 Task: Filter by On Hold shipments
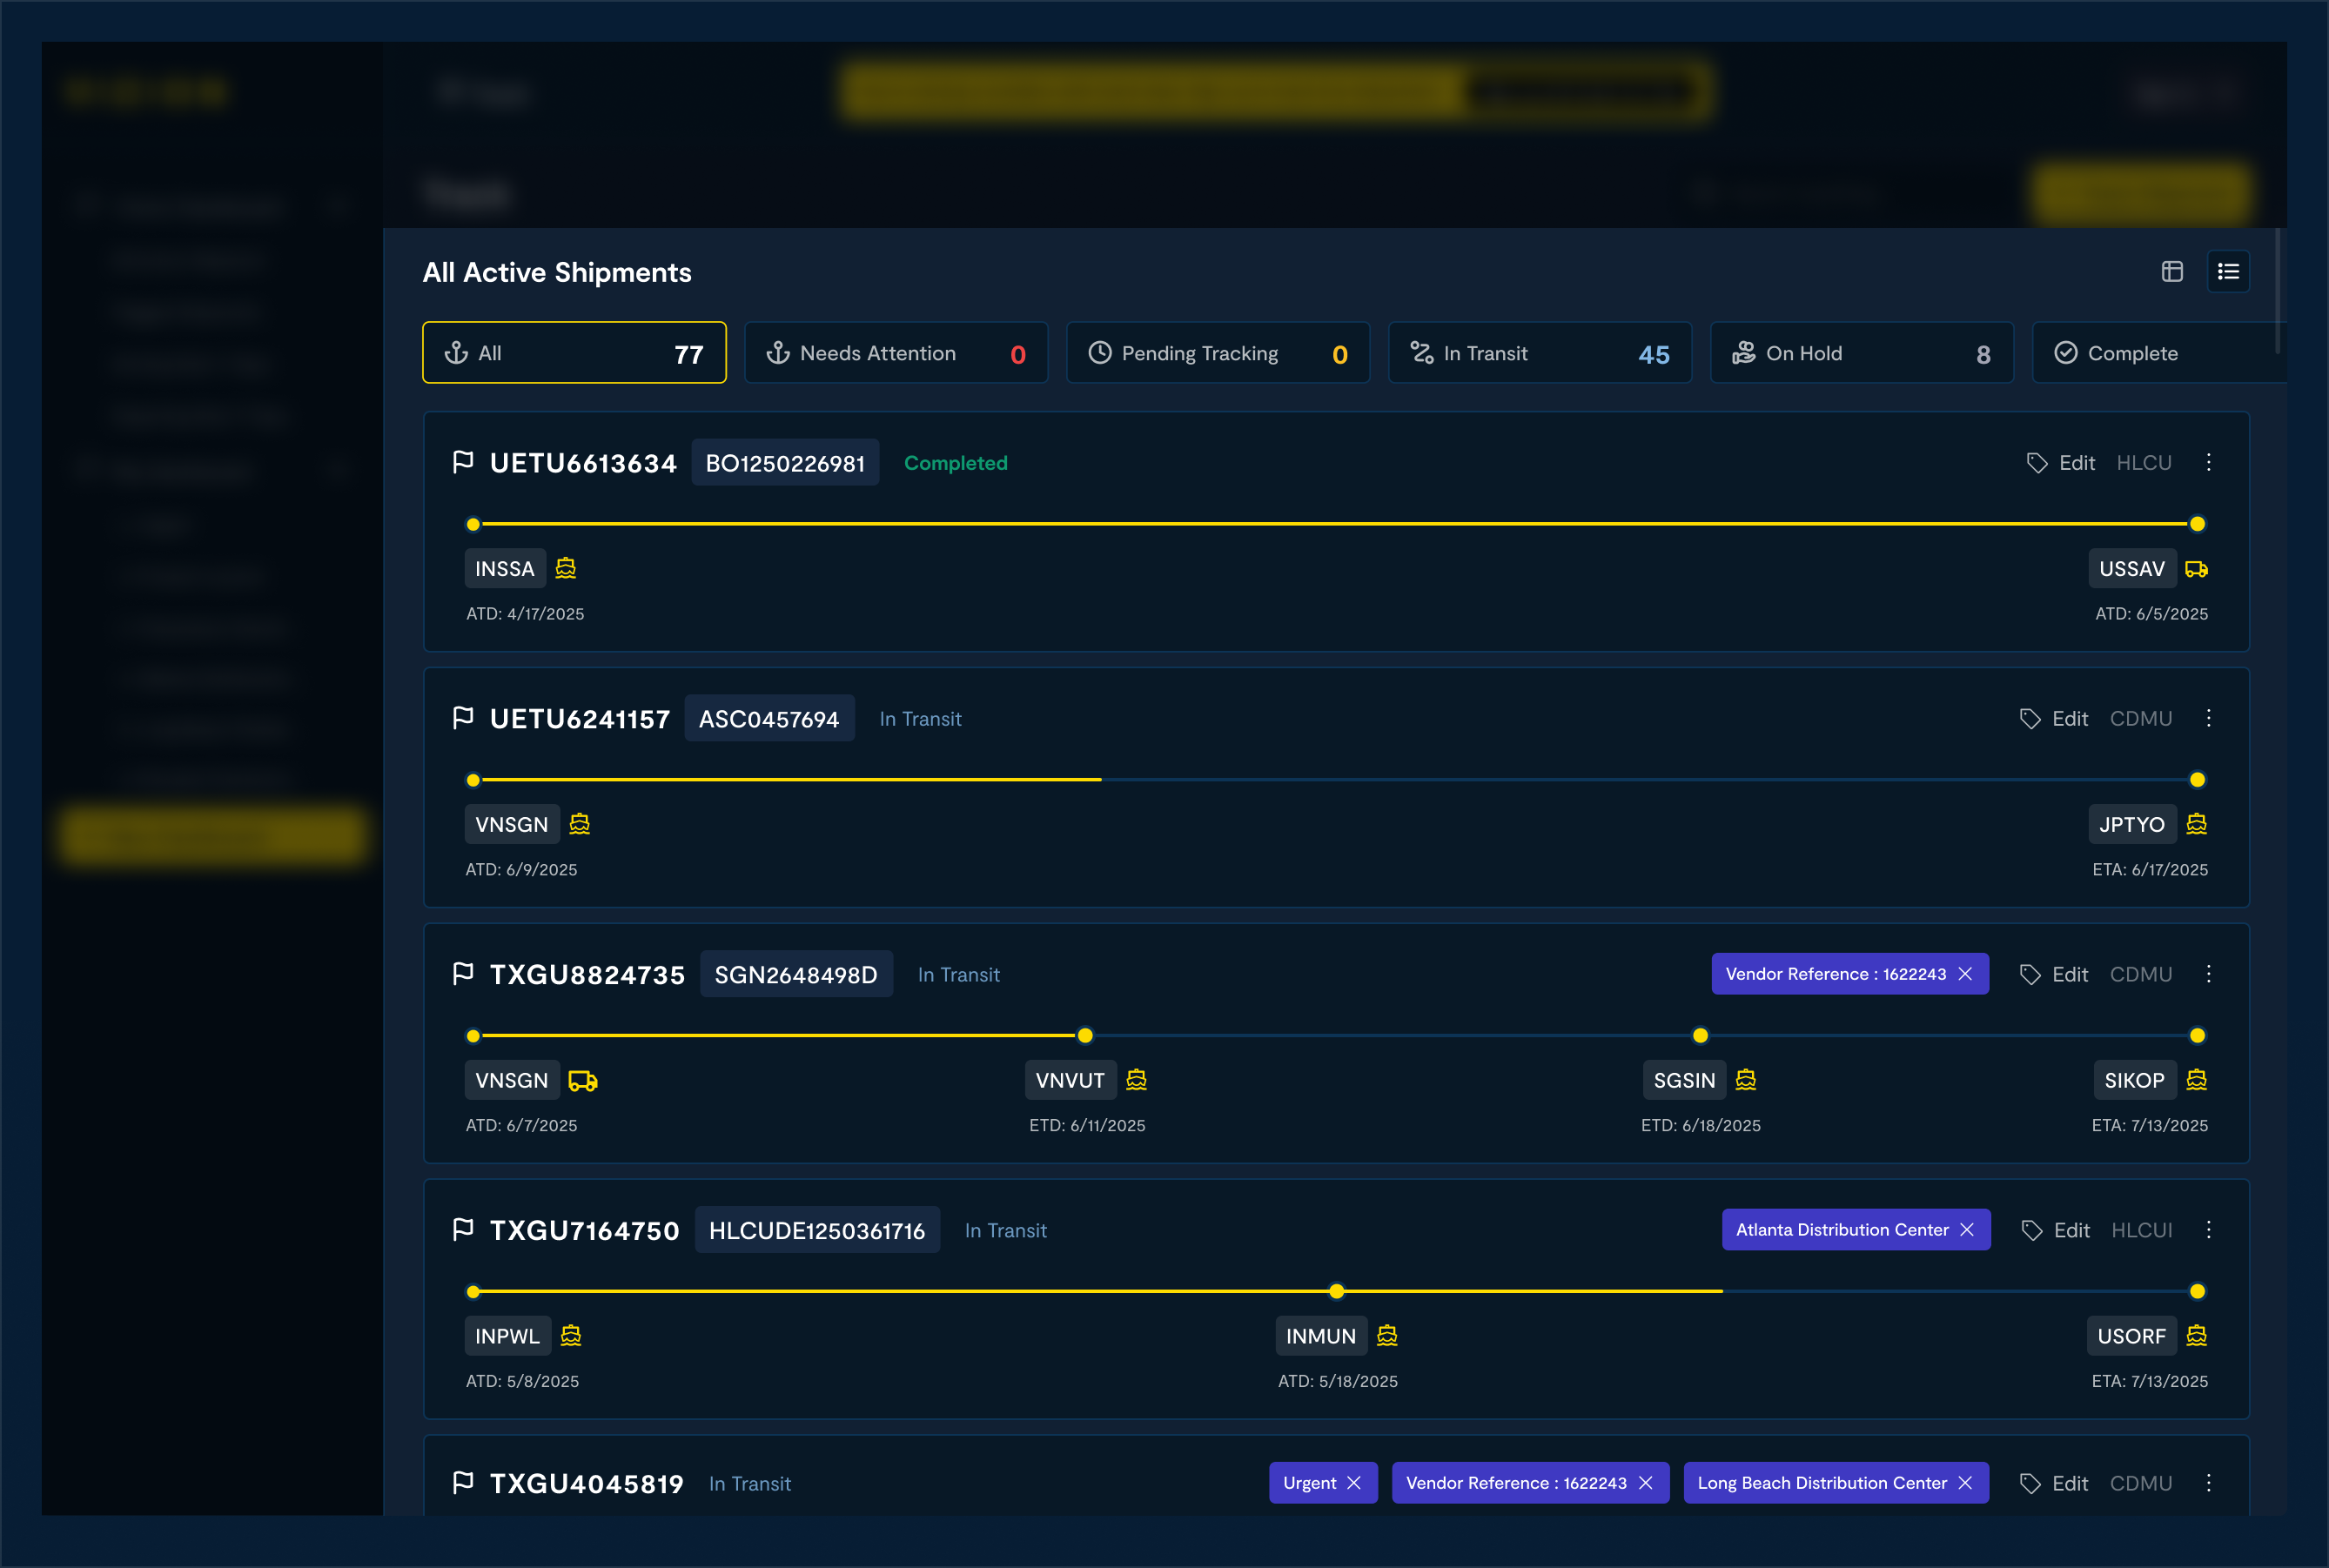point(1861,353)
